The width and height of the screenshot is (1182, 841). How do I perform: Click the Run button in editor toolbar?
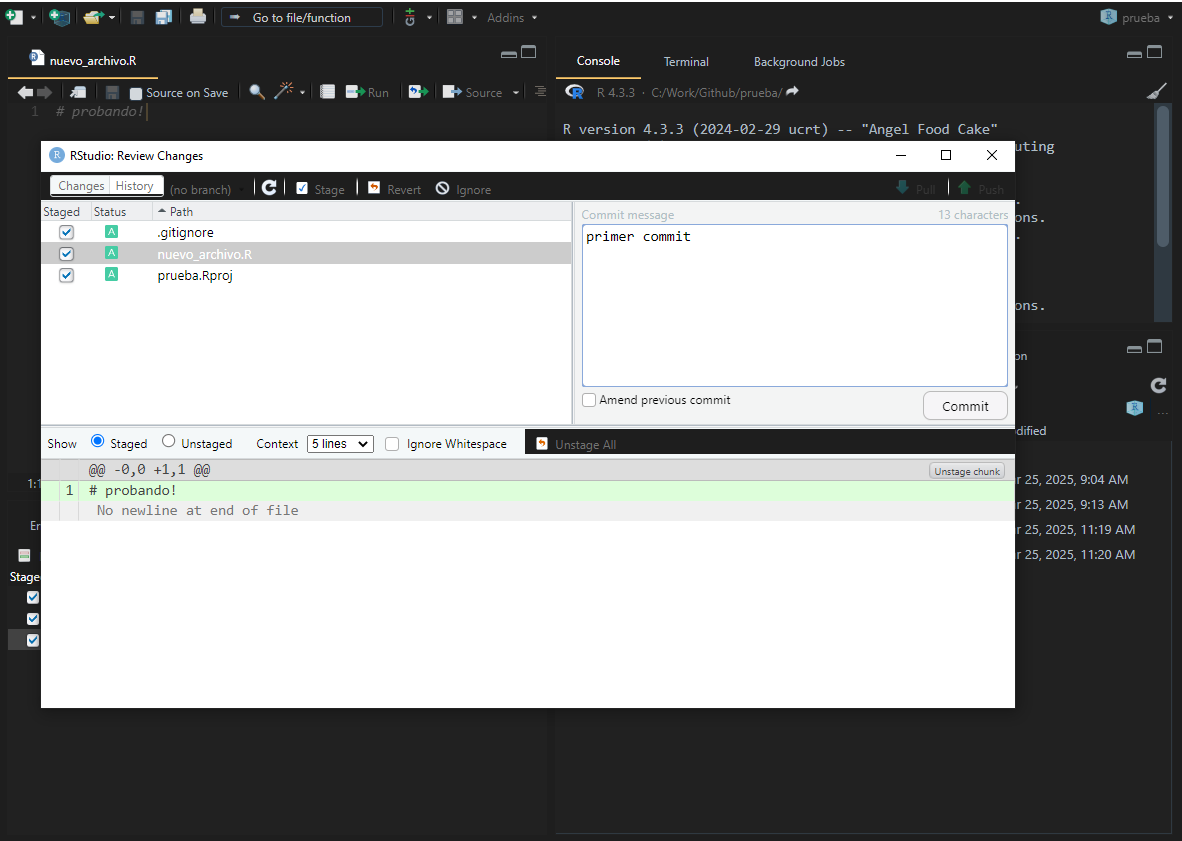(x=367, y=92)
